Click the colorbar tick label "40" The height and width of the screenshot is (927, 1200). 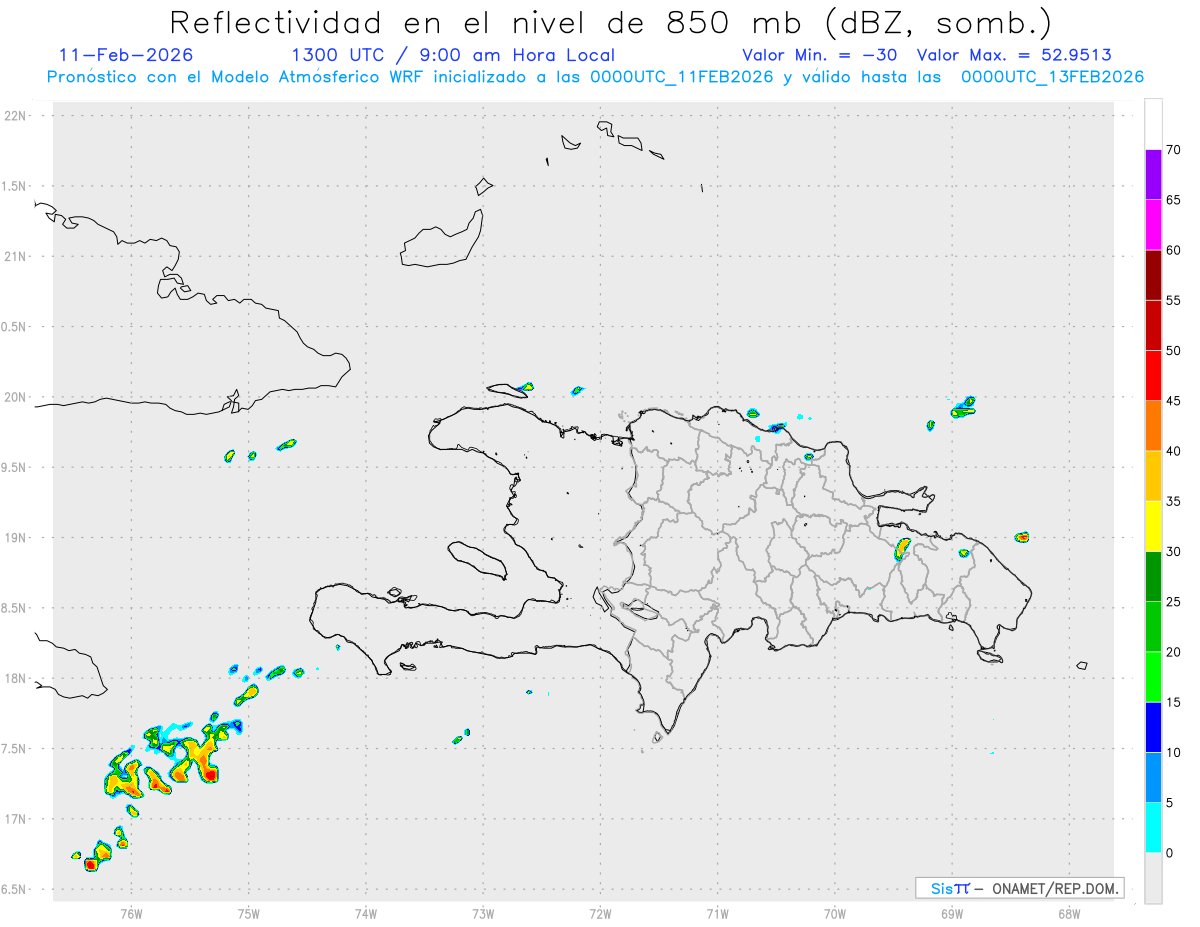coord(1174,451)
